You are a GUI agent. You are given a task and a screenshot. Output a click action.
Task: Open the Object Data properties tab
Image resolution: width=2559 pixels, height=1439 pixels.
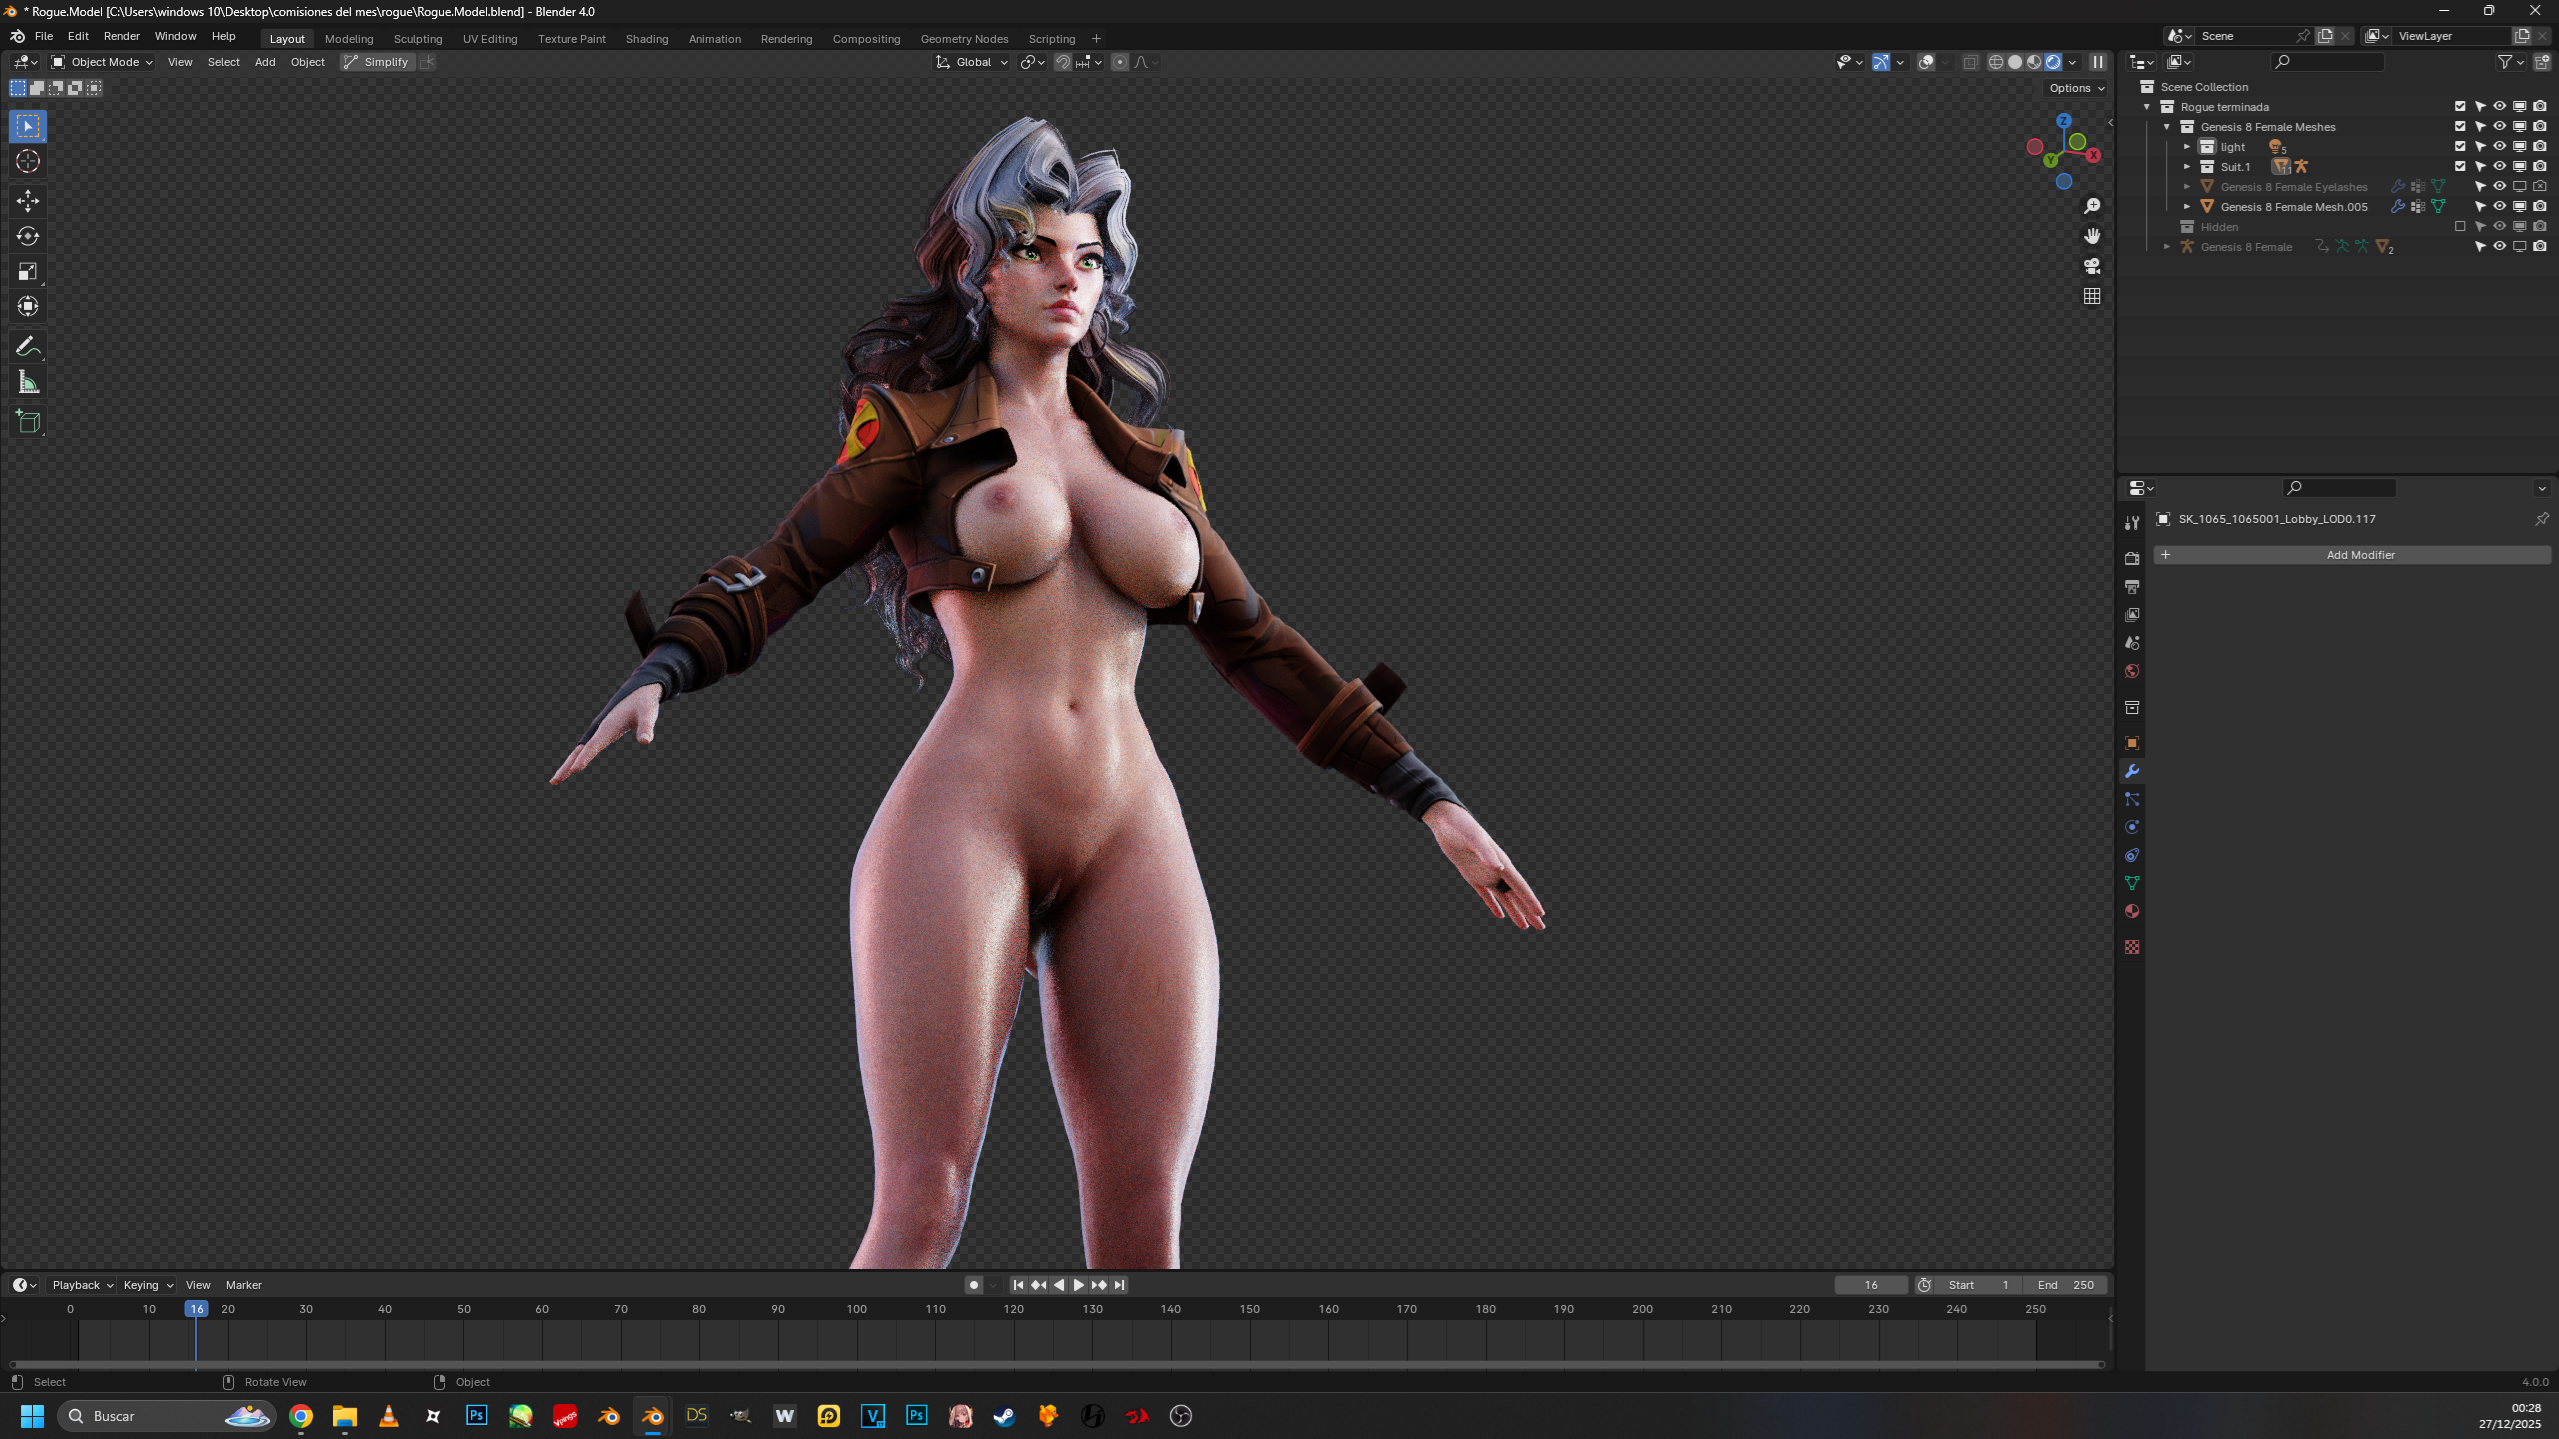pyautogui.click(x=2132, y=883)
